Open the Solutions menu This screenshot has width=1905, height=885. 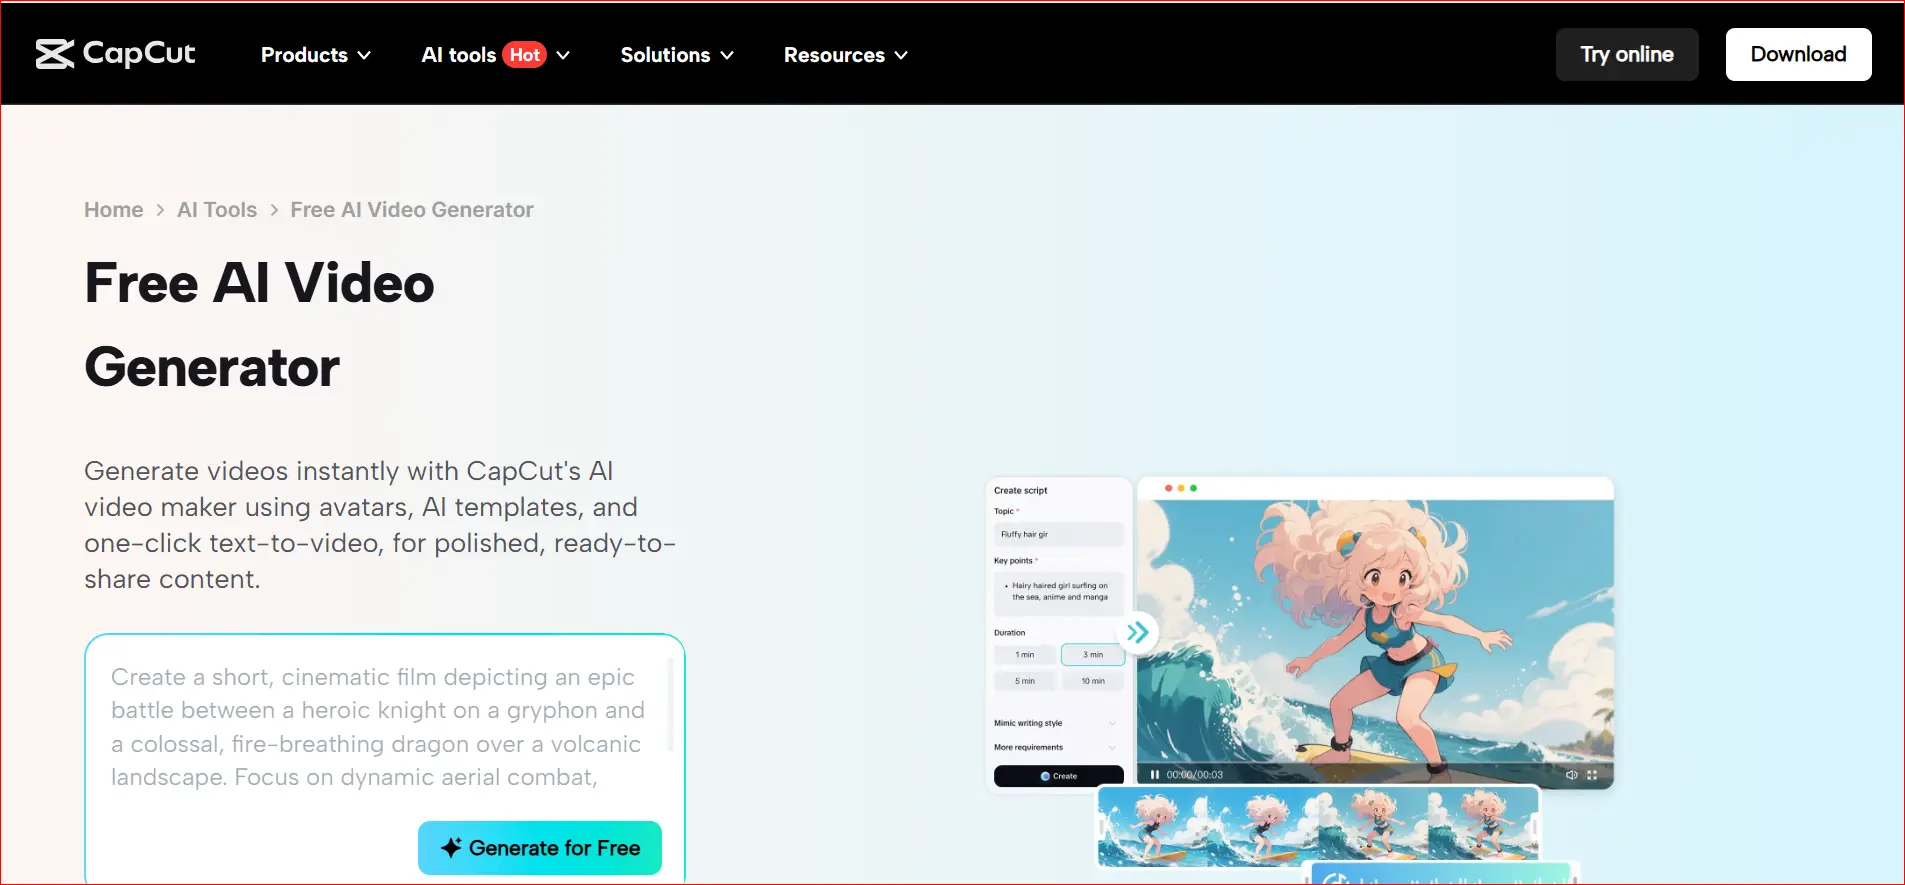click(x=677, y=55)
